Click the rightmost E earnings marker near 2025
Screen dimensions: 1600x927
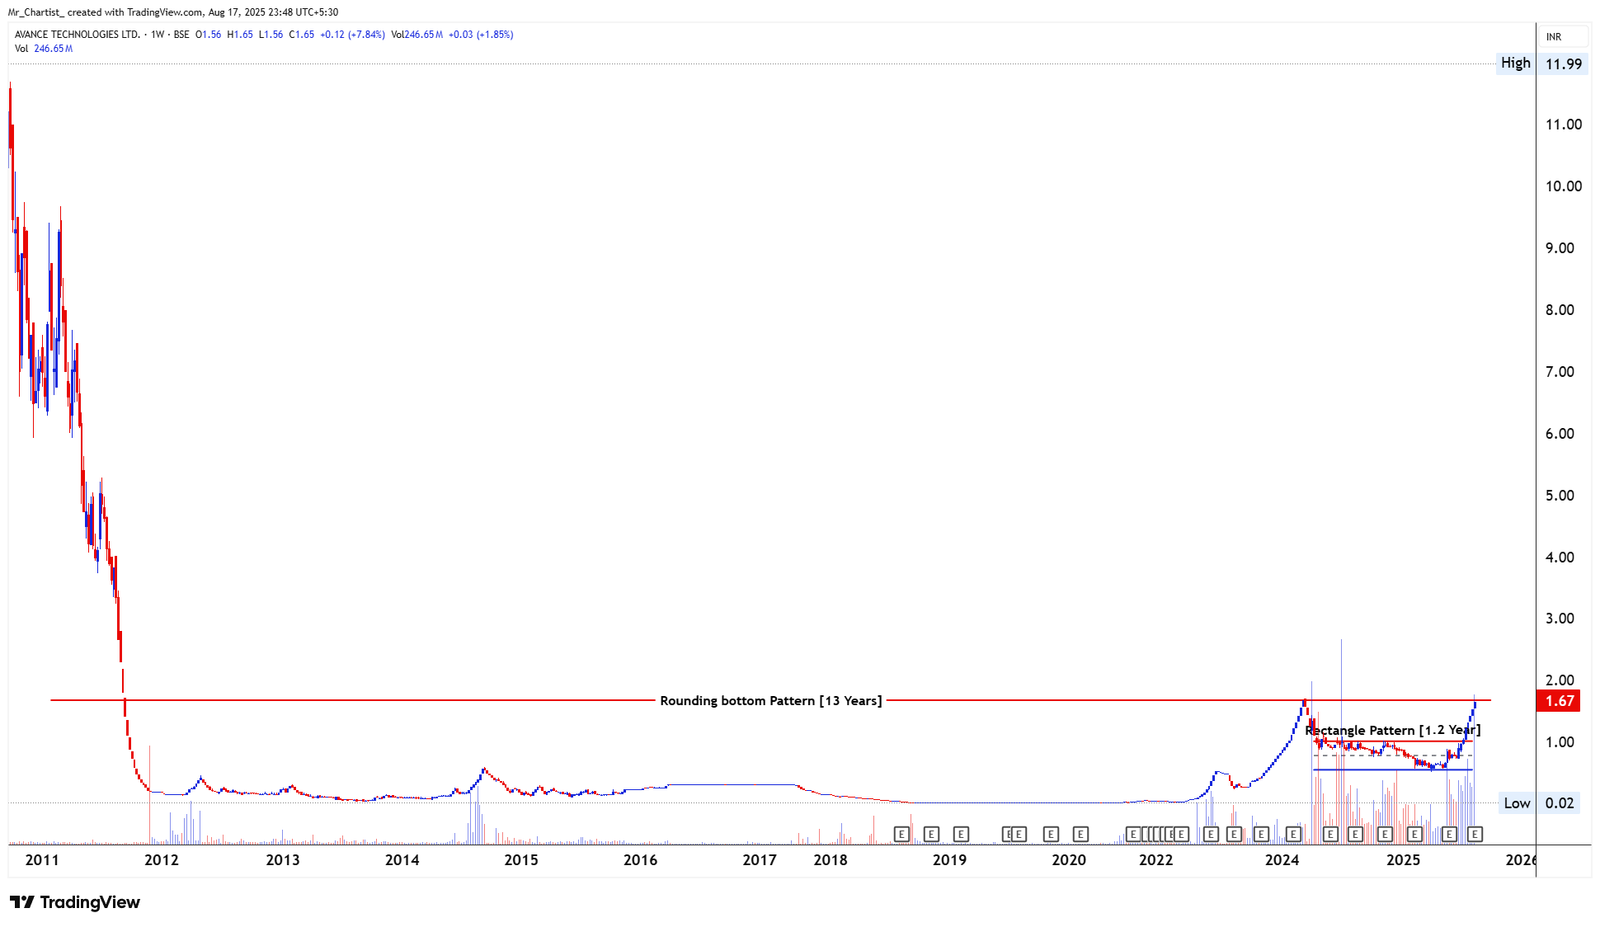tap(1475, 833)
